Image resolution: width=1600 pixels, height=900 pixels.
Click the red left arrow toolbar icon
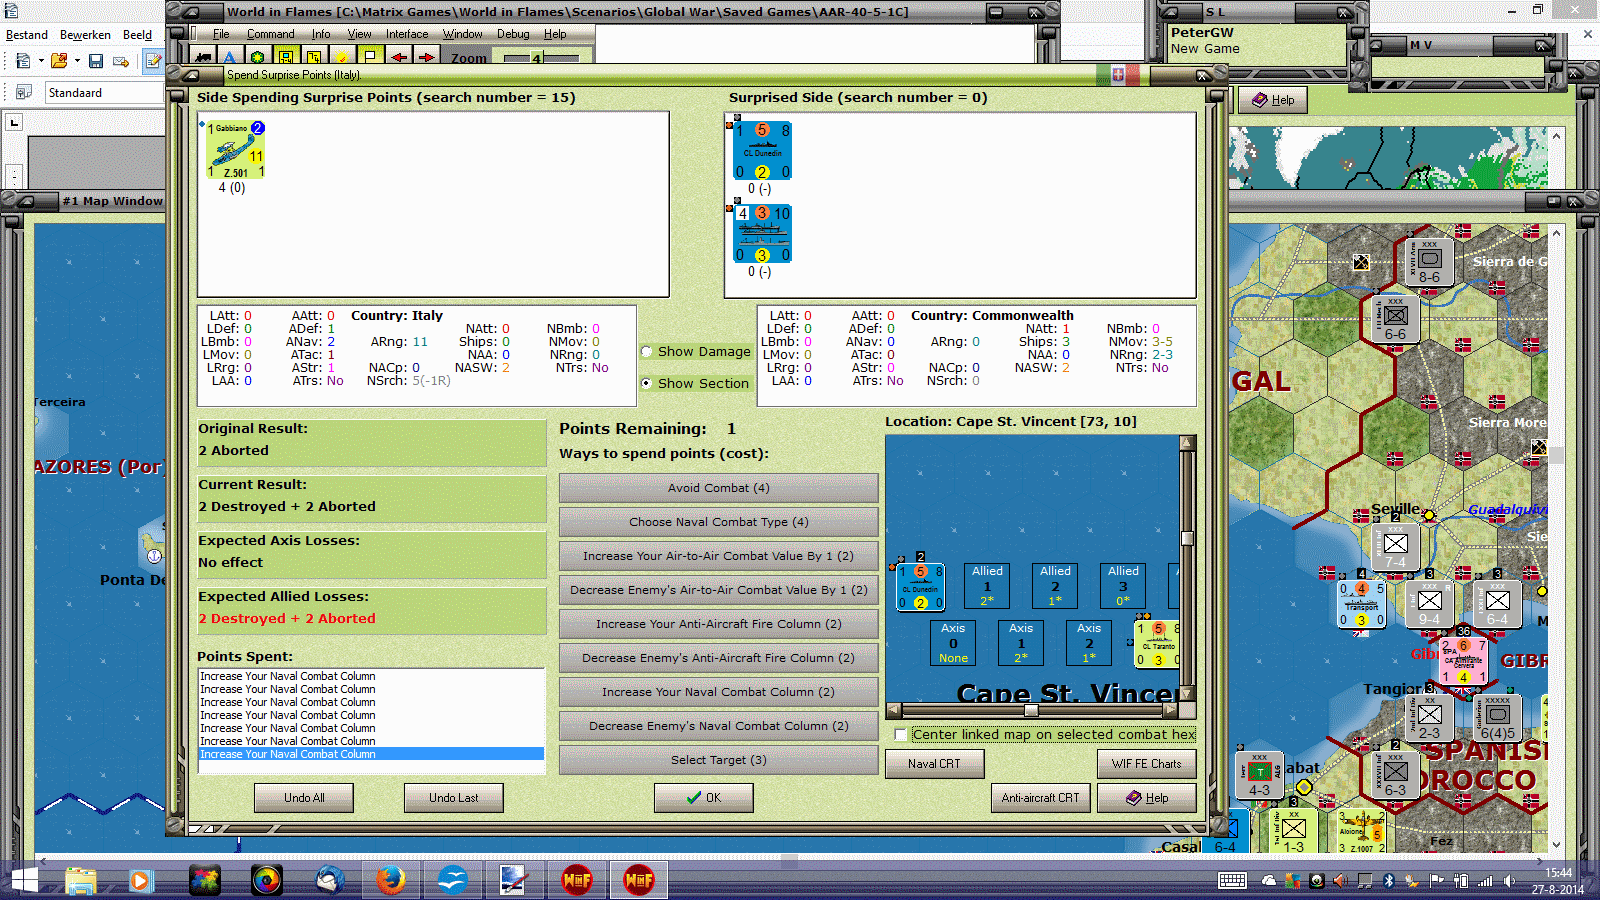tap(399, 57)
